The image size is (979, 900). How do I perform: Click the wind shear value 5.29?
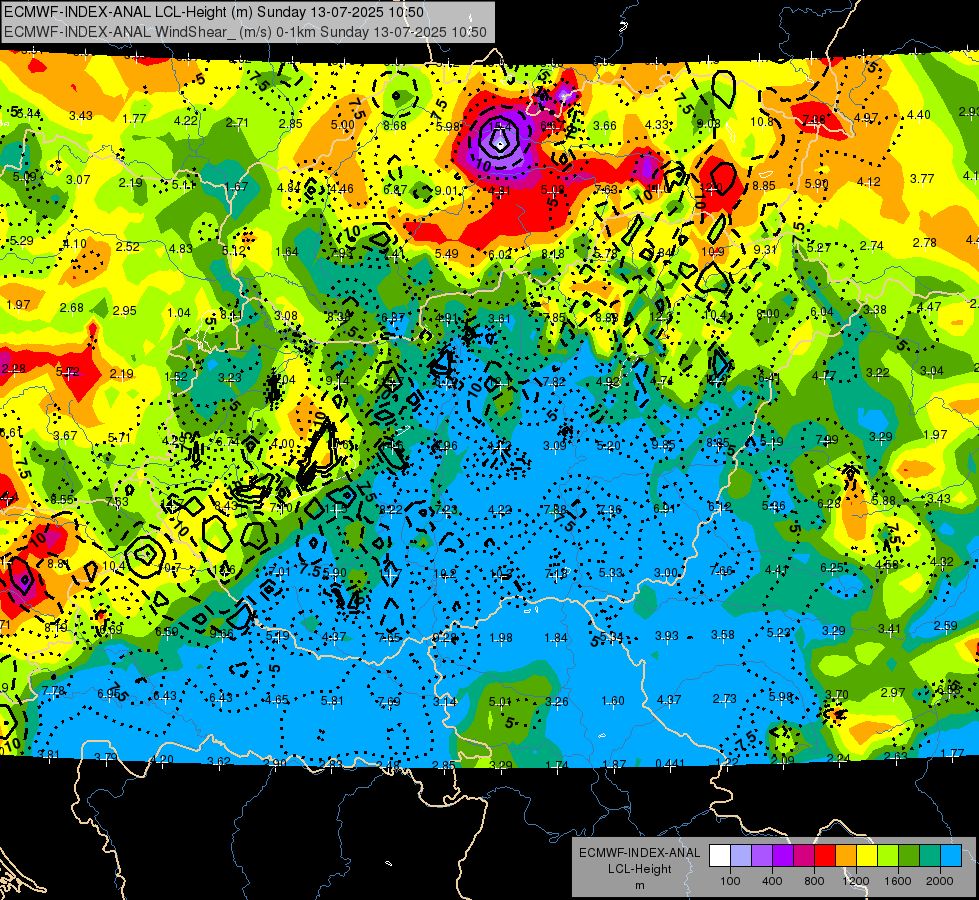tap(21, 240)
